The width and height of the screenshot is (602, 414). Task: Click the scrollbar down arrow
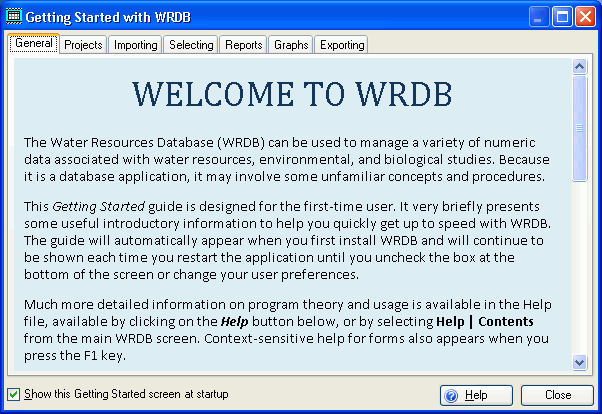coord(579,361)
